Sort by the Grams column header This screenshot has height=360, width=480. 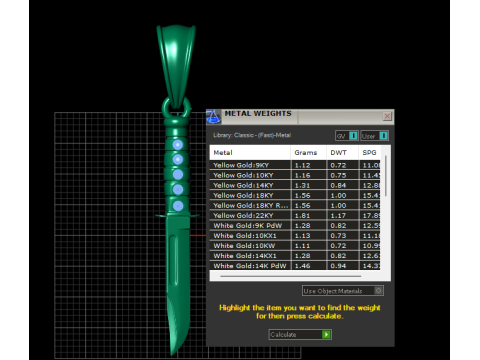tap(308, 153)
